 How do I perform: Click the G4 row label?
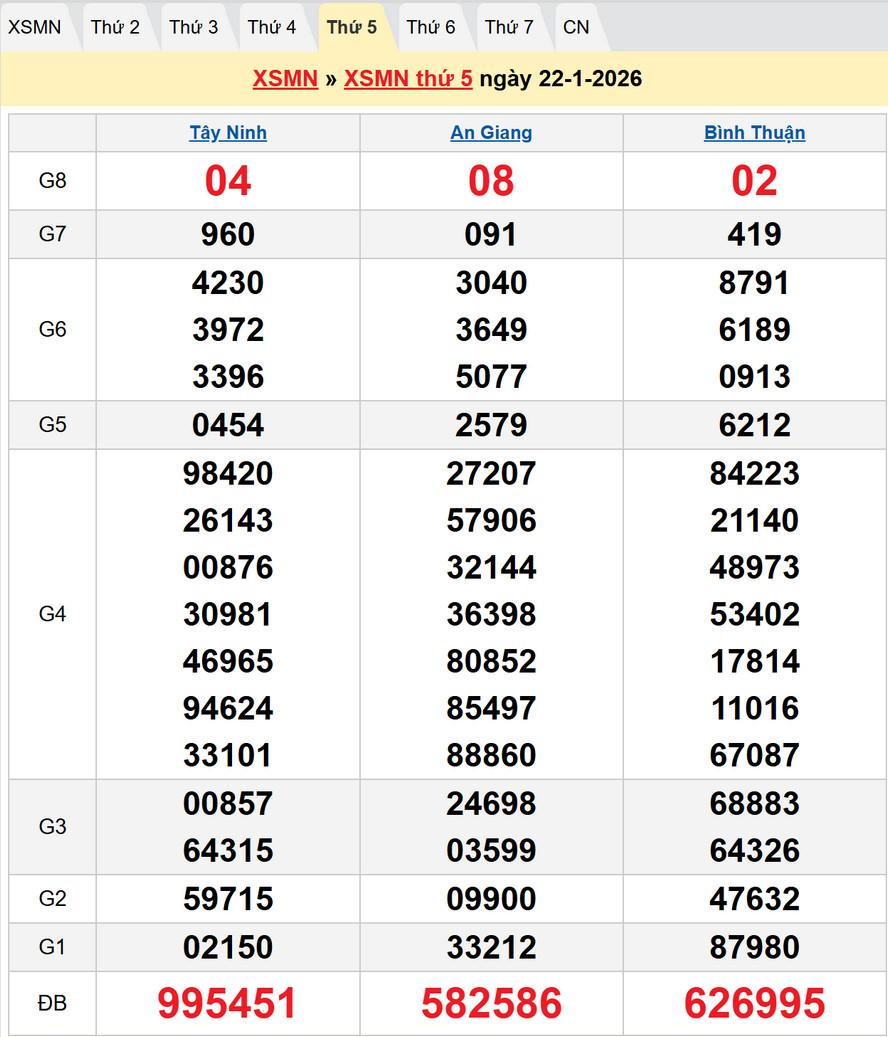52,614
